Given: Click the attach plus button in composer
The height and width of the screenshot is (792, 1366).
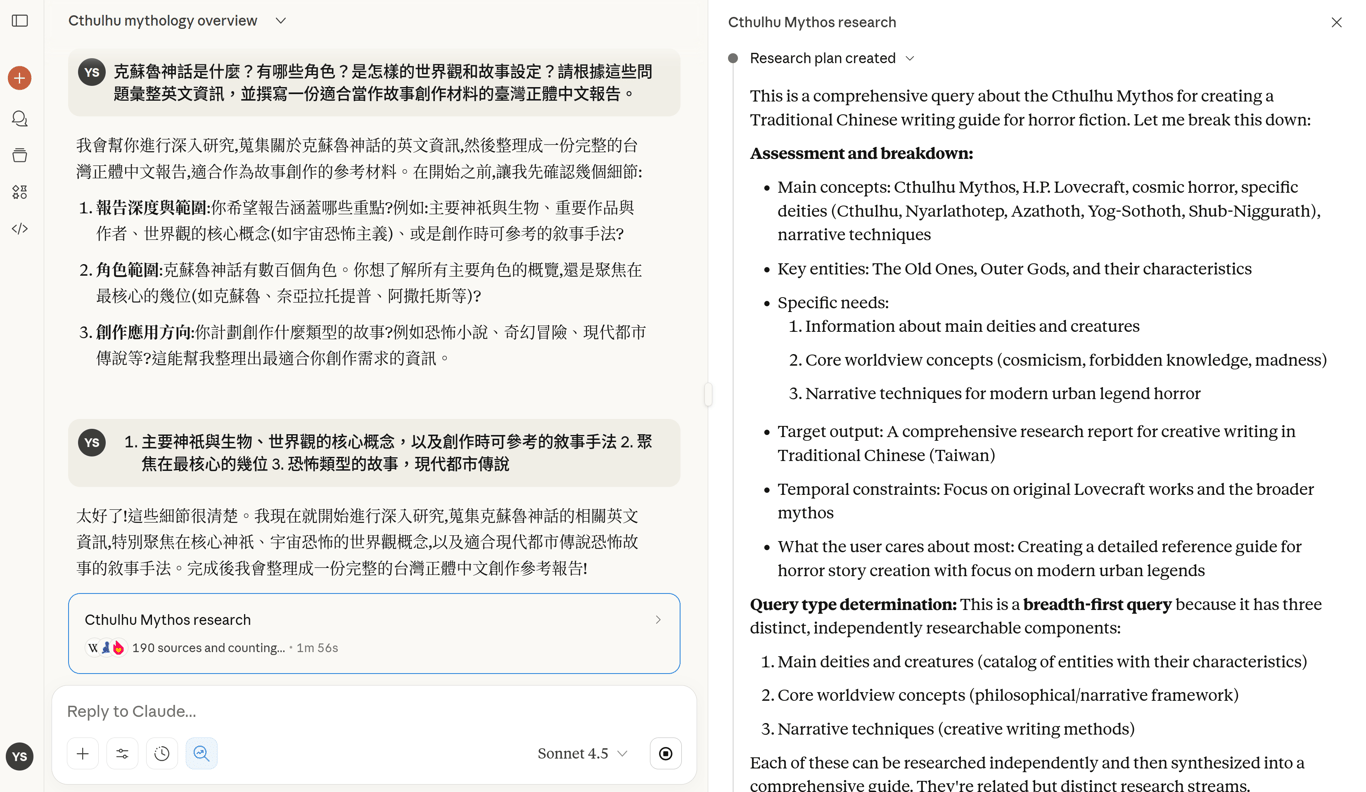Looking at the screenshot, I should click(83, 754).
